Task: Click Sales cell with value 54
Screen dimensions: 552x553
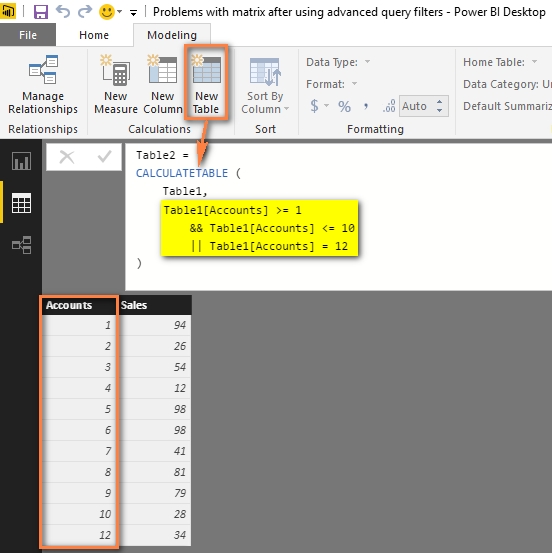Action: [x=155, y=367]
